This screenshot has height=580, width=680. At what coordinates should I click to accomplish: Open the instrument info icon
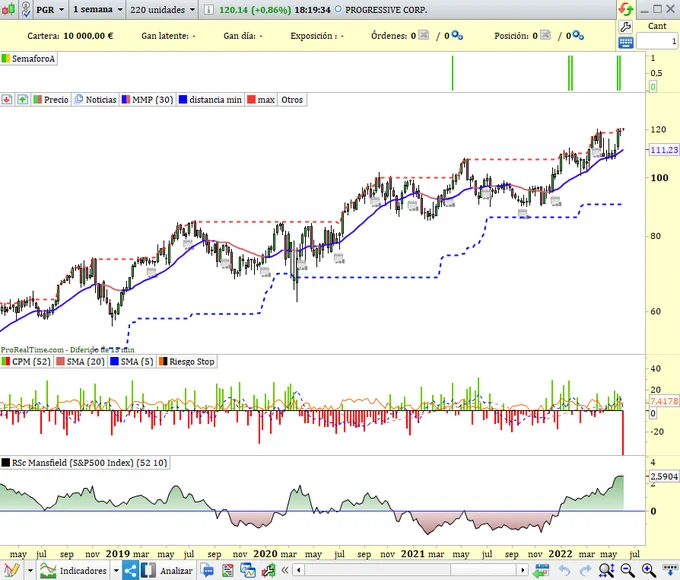[x=209, y=9]
